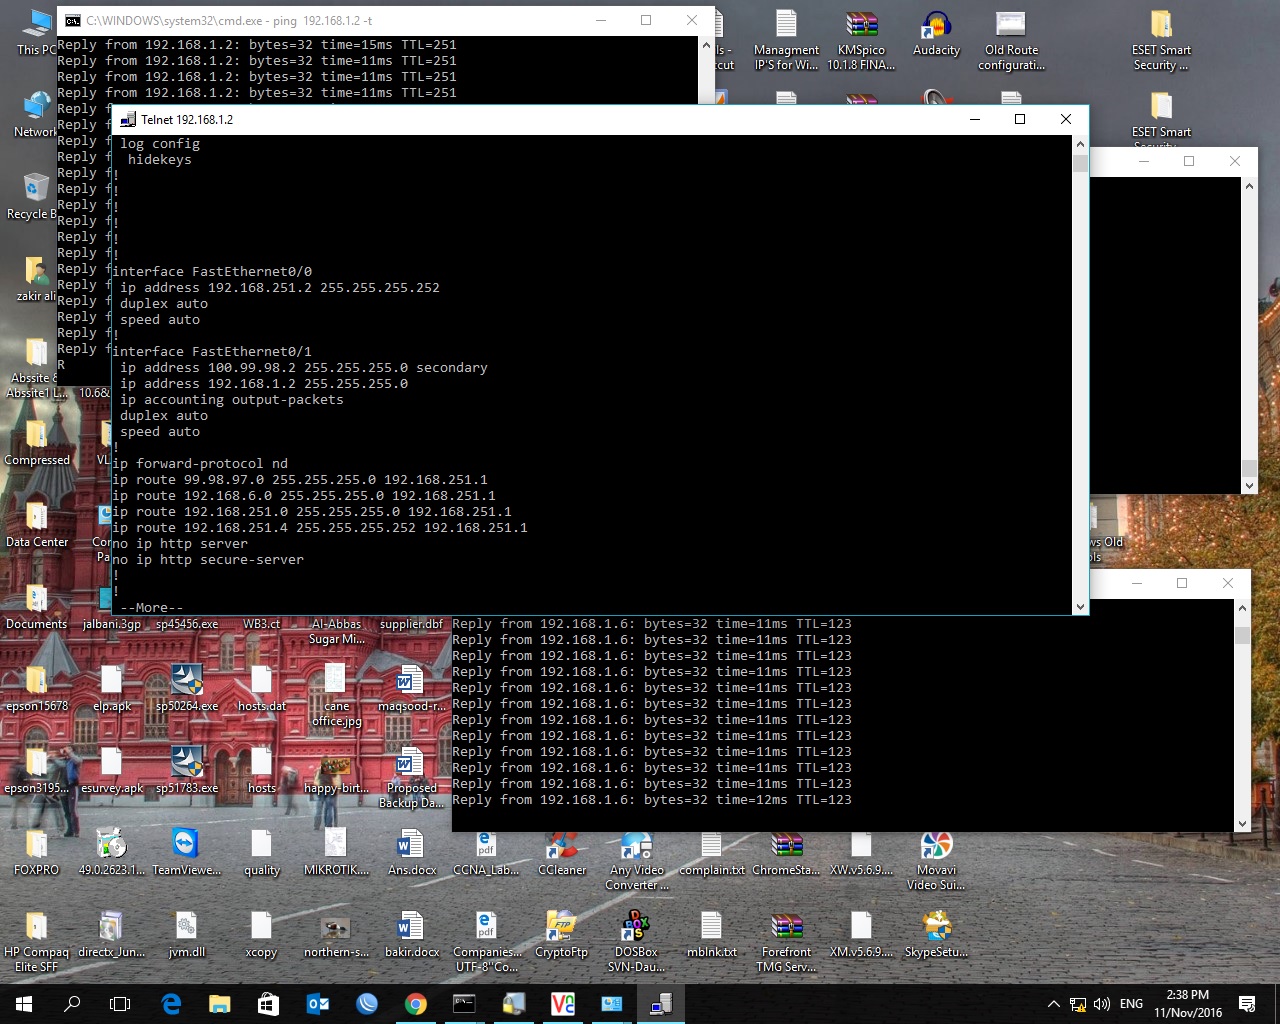
Task: Select the Compressed folder on the desktop
Action: point(37,442)
